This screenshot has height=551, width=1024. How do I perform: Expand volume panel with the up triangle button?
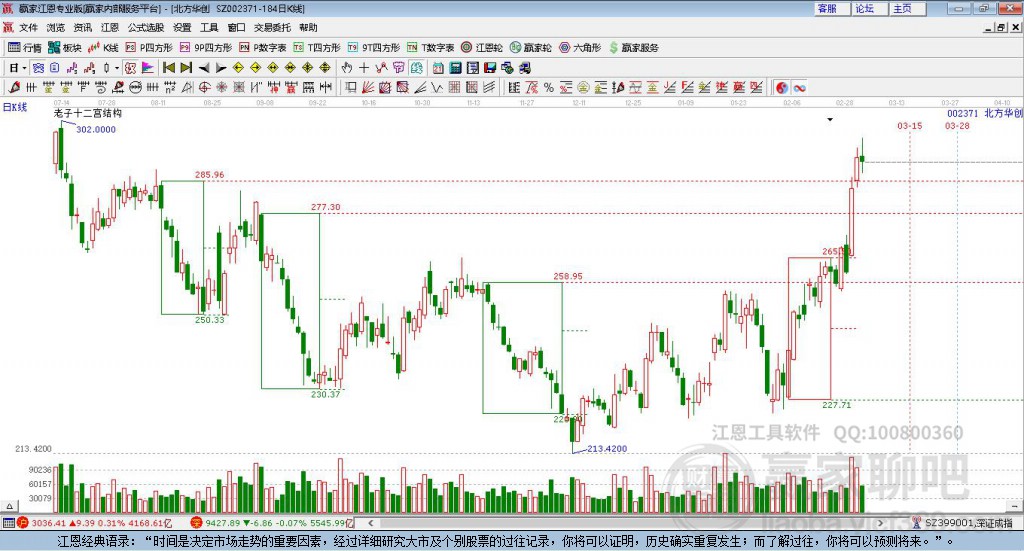click(x=9, y=506)
